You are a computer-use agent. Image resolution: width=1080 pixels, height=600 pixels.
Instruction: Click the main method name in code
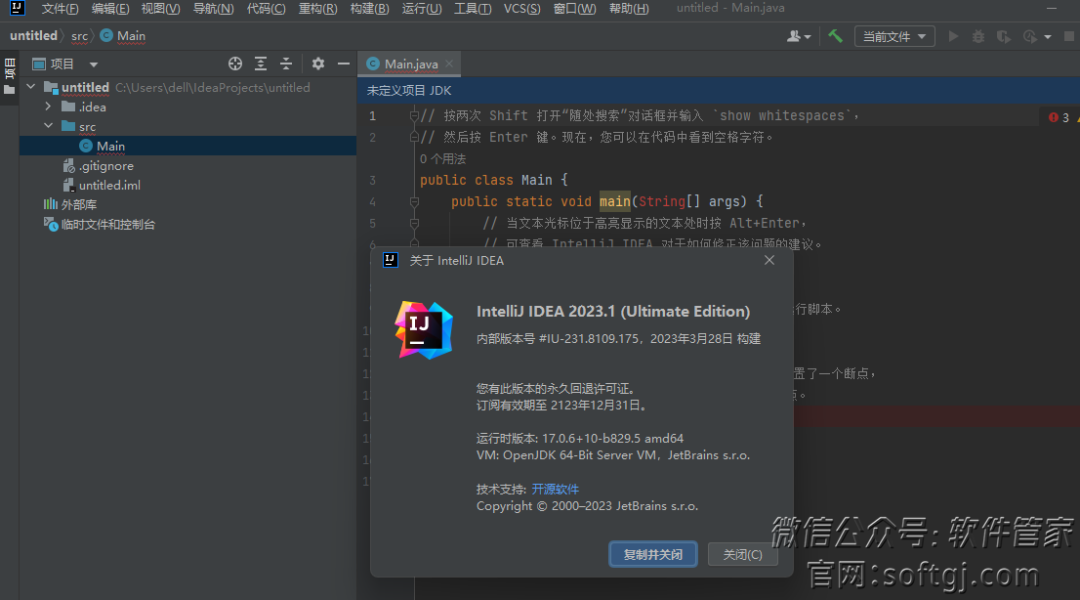[x=615, y=201]
